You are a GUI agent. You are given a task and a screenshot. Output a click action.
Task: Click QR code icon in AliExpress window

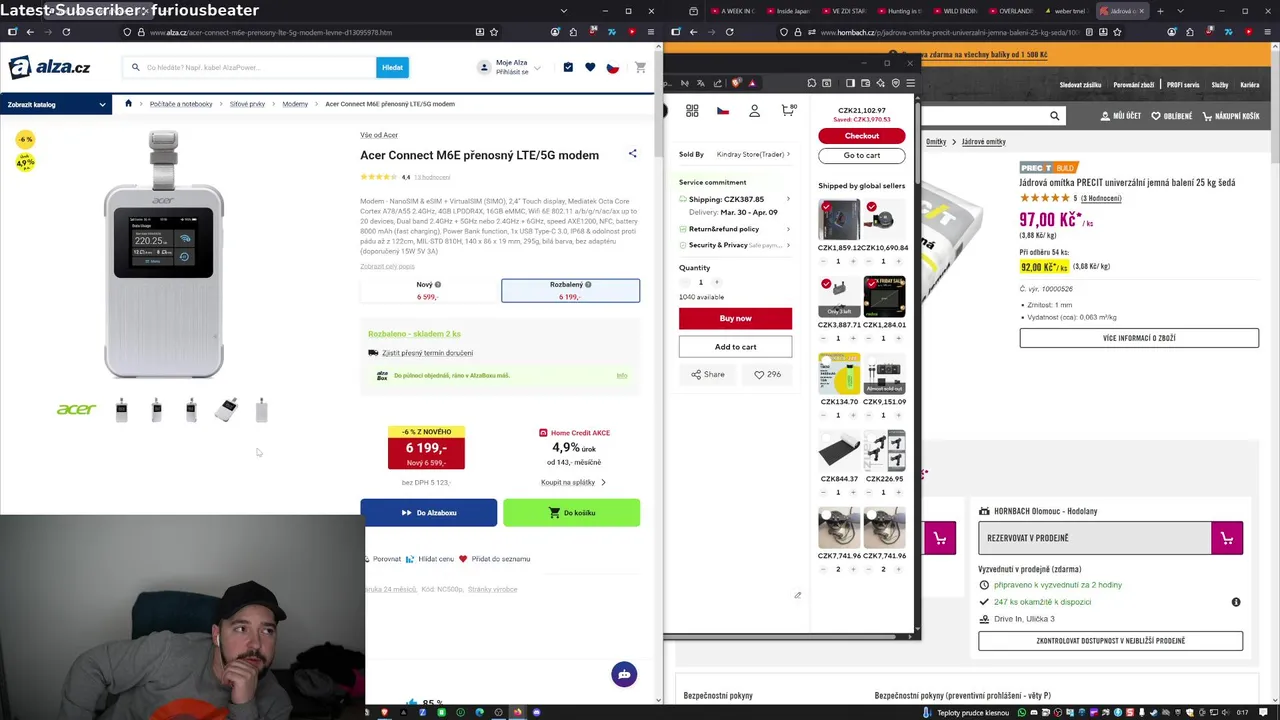tap(692, 111)
